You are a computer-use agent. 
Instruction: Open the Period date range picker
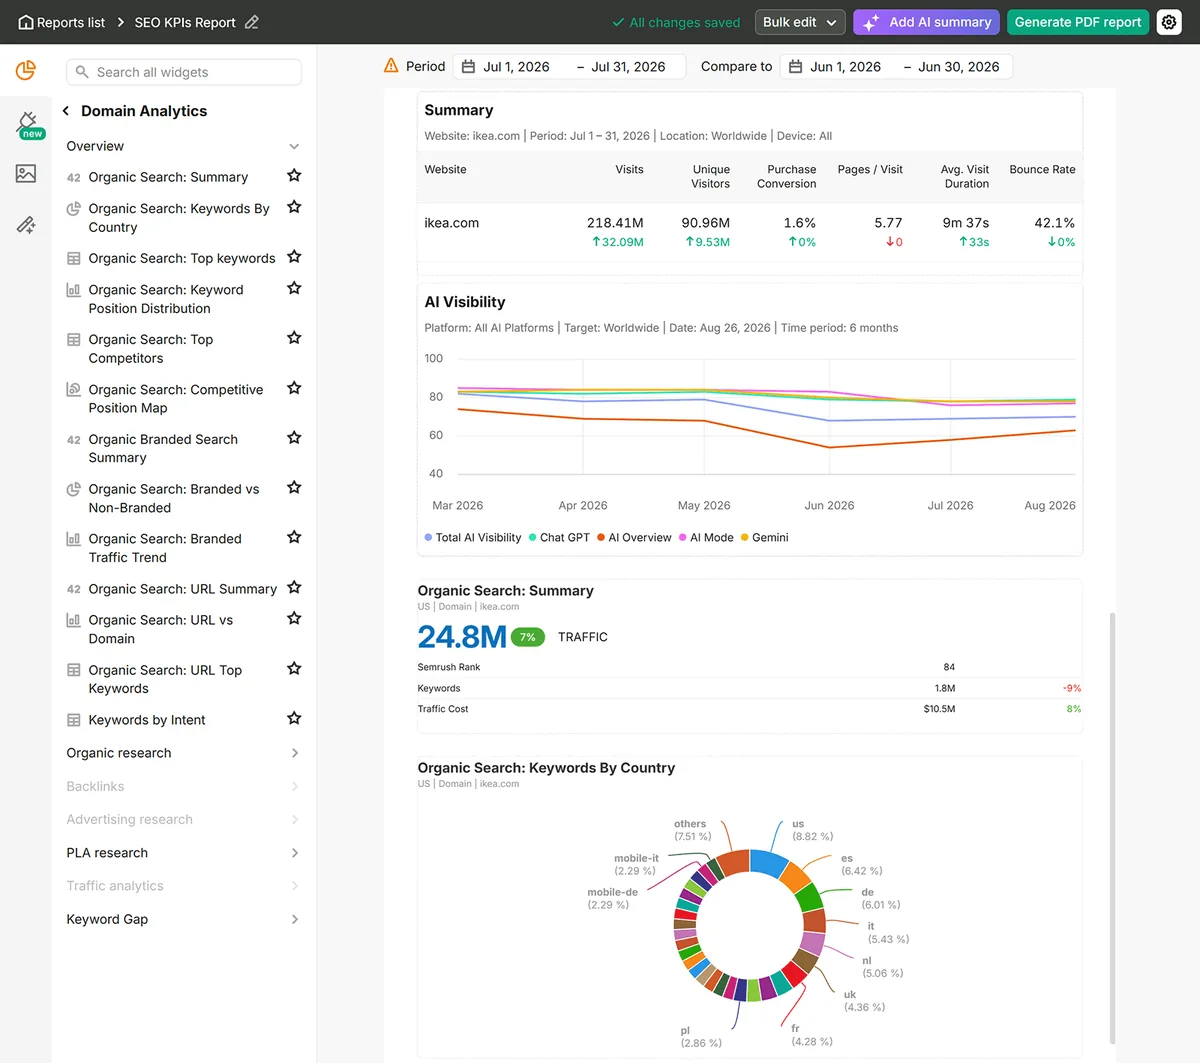coord(570,67)
